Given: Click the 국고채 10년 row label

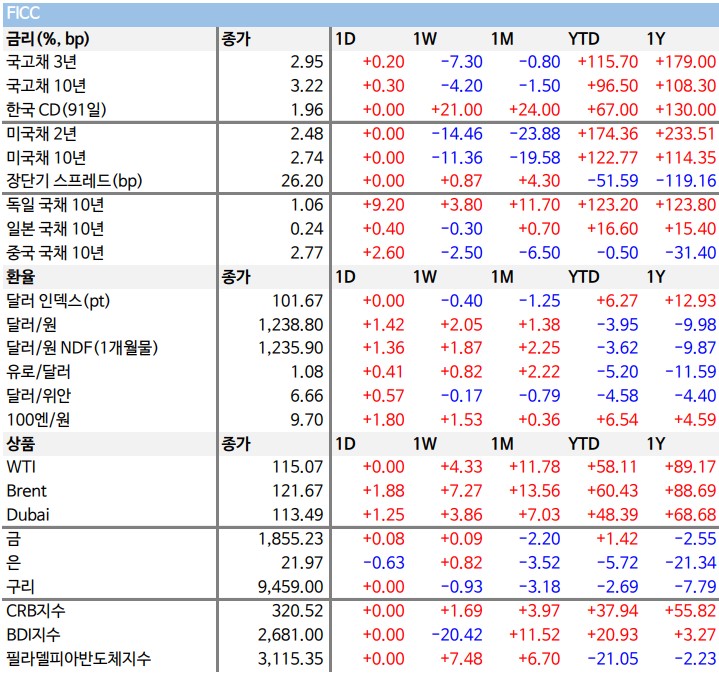Looking at the screenshot, I should click(x=46, y=86).
